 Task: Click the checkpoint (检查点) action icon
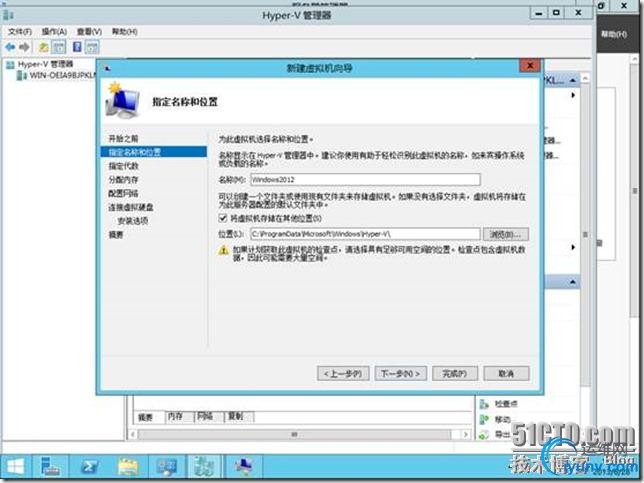(x=485, y=405)
